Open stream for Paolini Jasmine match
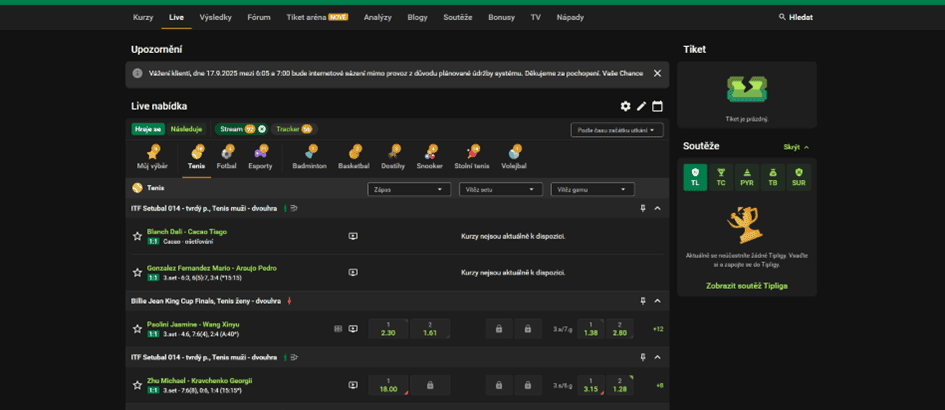This screenshot has width=945, height=410. [353, 329]
